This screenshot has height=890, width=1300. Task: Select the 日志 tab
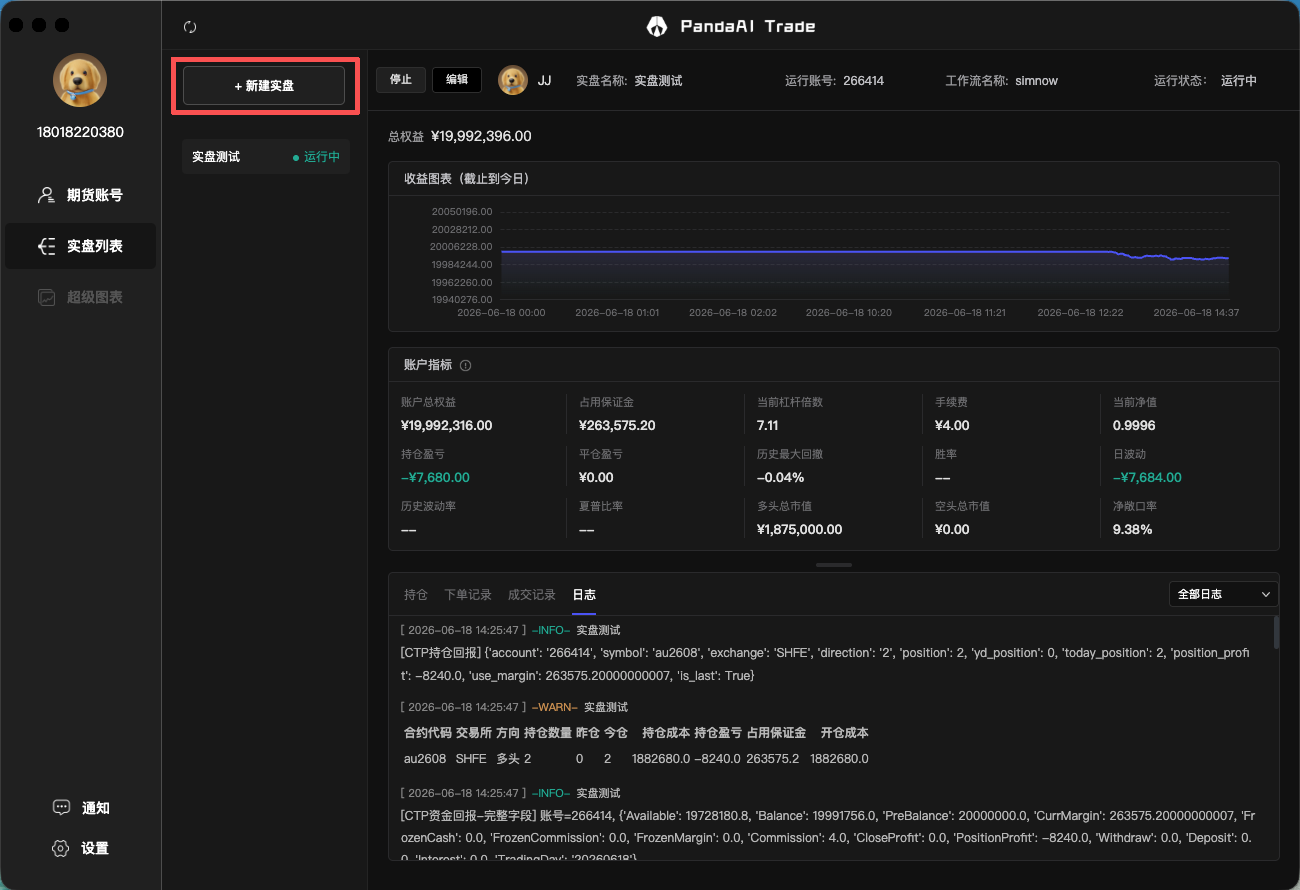[x=584, y=595]
